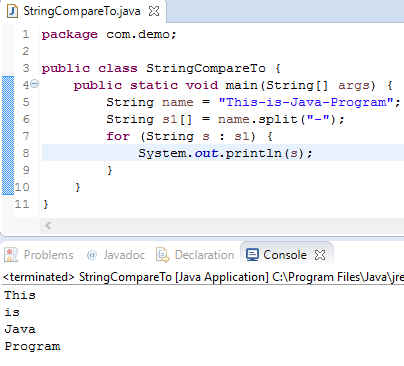Click the Java file icon on editor tab
This screenshot has width=404, height=366.
point(12,11)
